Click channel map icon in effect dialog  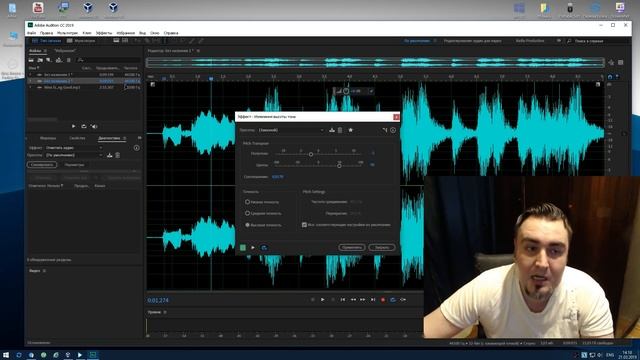coord(384,130)
